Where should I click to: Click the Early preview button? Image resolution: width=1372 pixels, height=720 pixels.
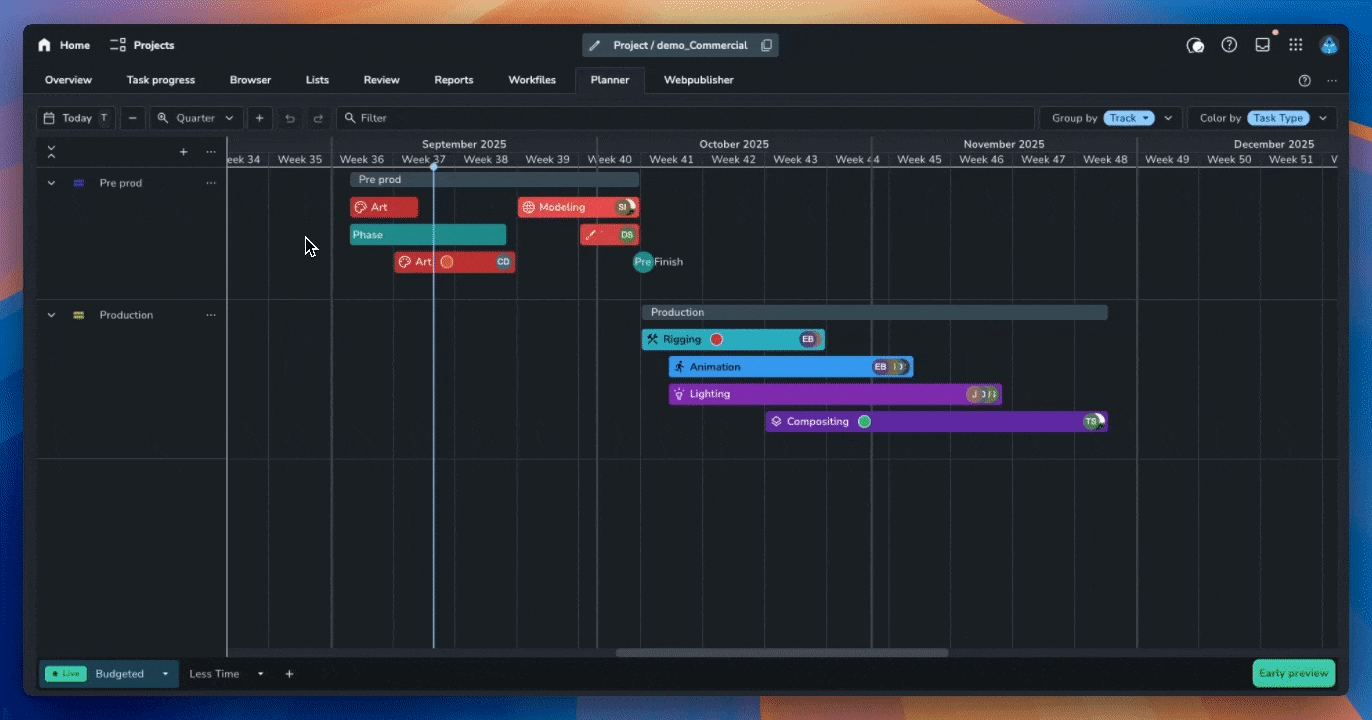1293,673
